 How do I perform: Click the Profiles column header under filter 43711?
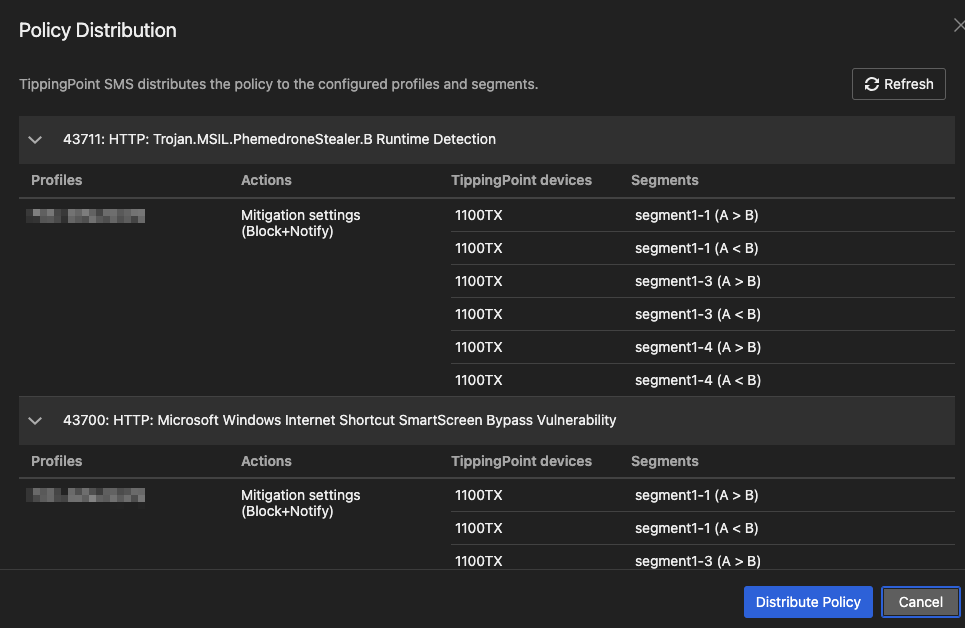(x=57, y=181)
